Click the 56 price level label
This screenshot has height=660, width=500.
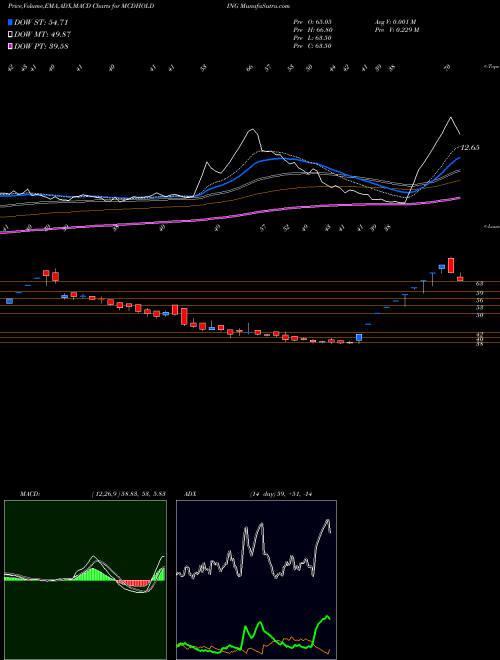(479, 301)
